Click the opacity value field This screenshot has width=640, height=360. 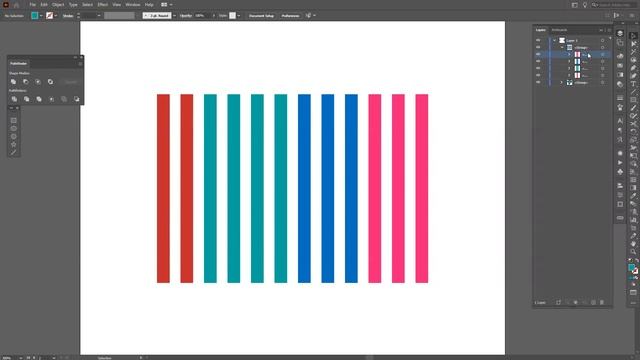click(202, 16)
